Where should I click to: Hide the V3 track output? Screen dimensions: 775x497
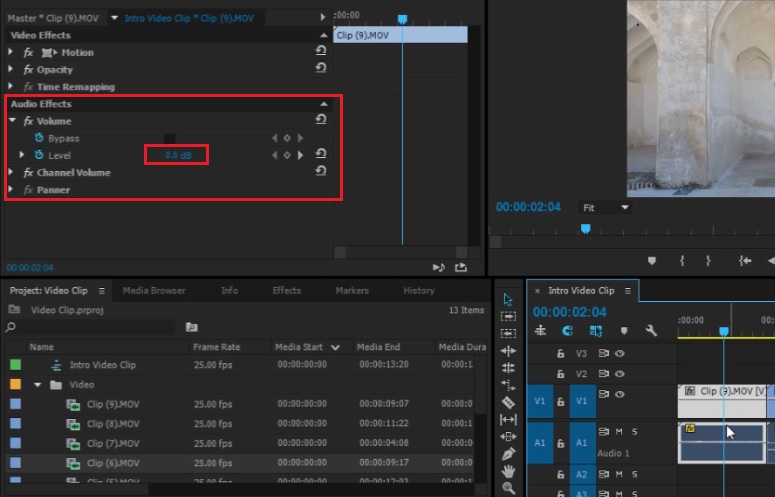pyautogui.click(x=620, y=353)
